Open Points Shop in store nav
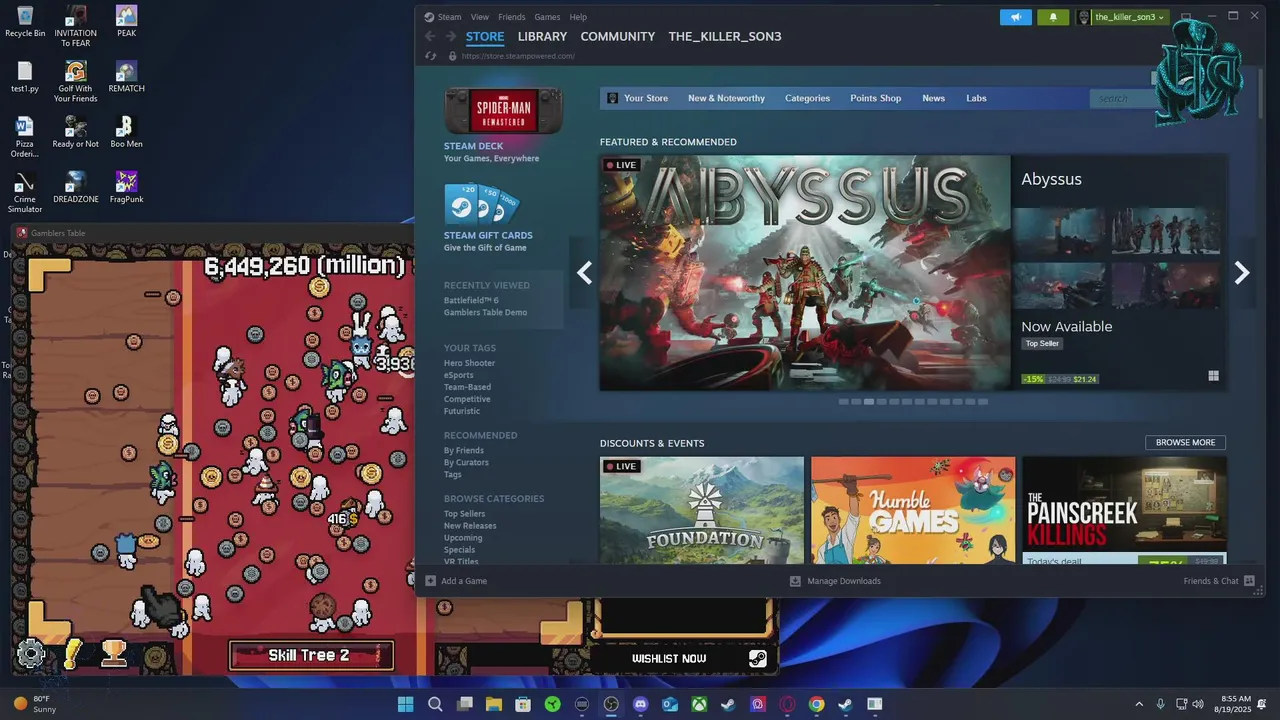 coord(876,98)
